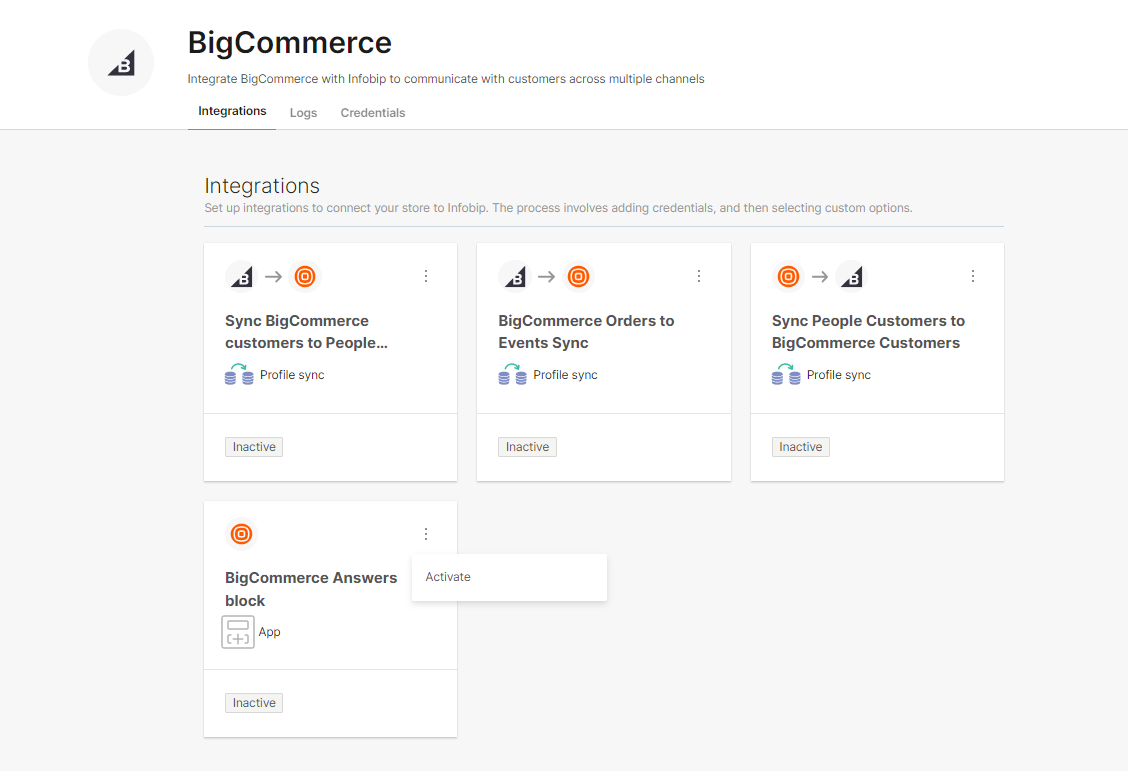Image resolution: width=1128 pixels, height=771 pixels.
Task: Click the App block icon on the Answers card
Action: pos(238,632)
